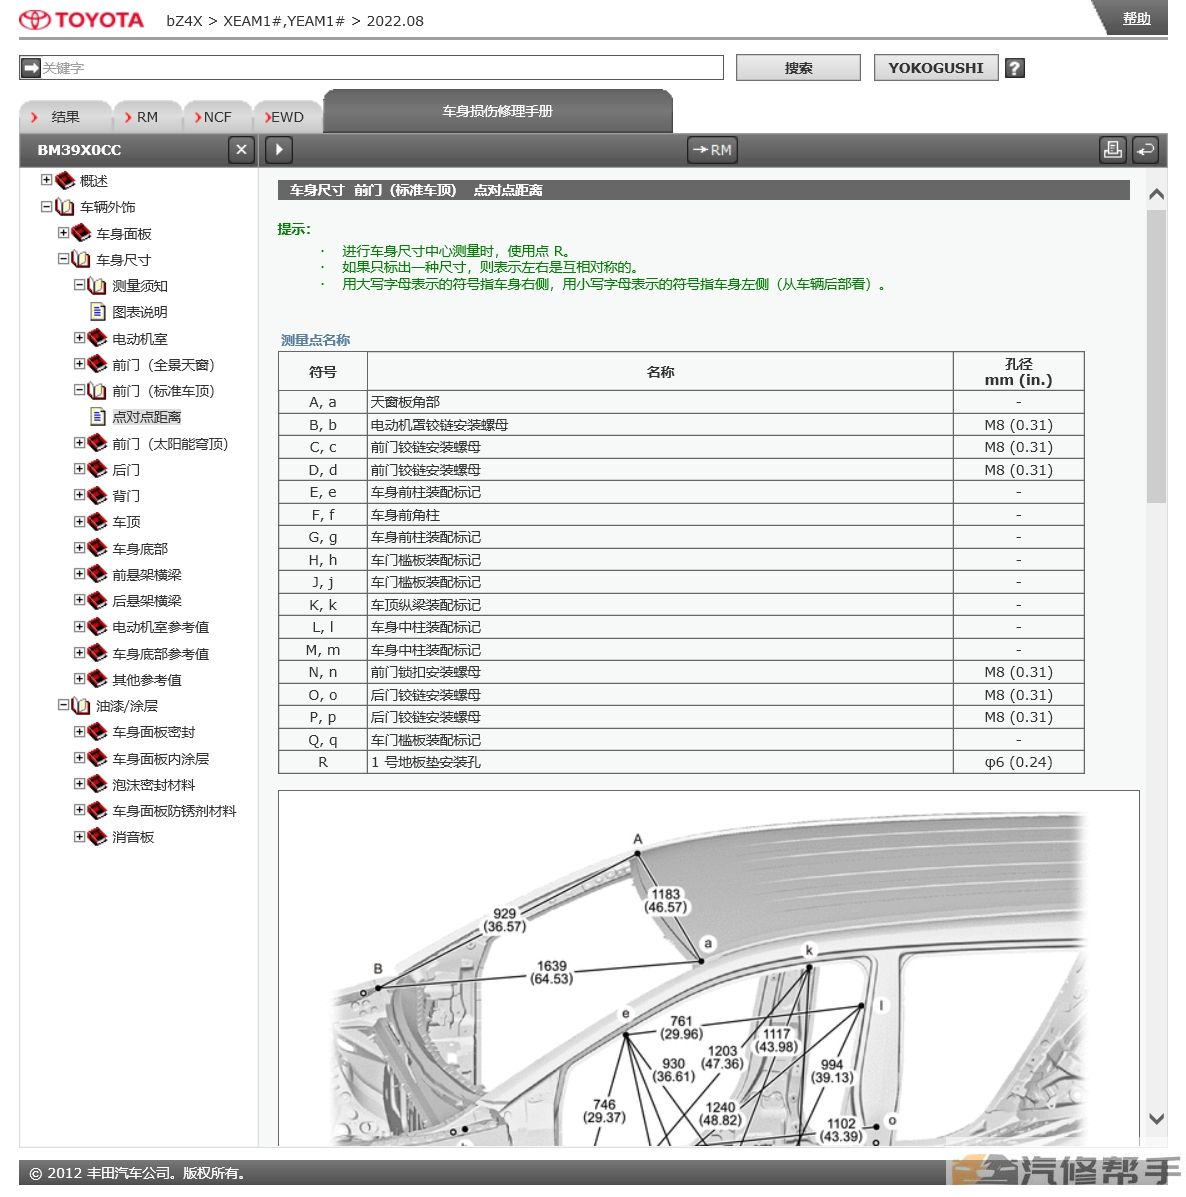
Task: Open the question mark help icon
Action: coord(1014,68)
